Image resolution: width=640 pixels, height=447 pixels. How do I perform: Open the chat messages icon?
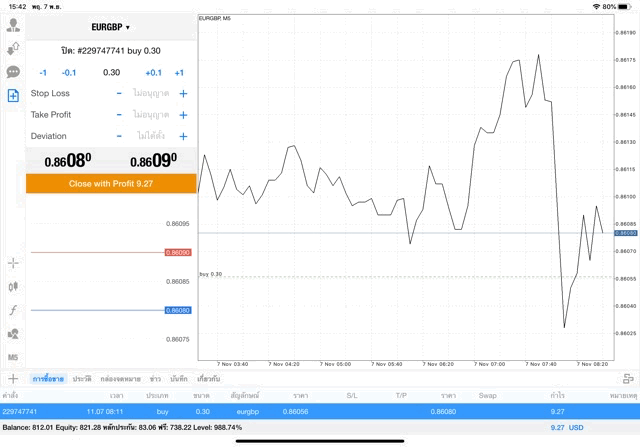coord(13,72)
